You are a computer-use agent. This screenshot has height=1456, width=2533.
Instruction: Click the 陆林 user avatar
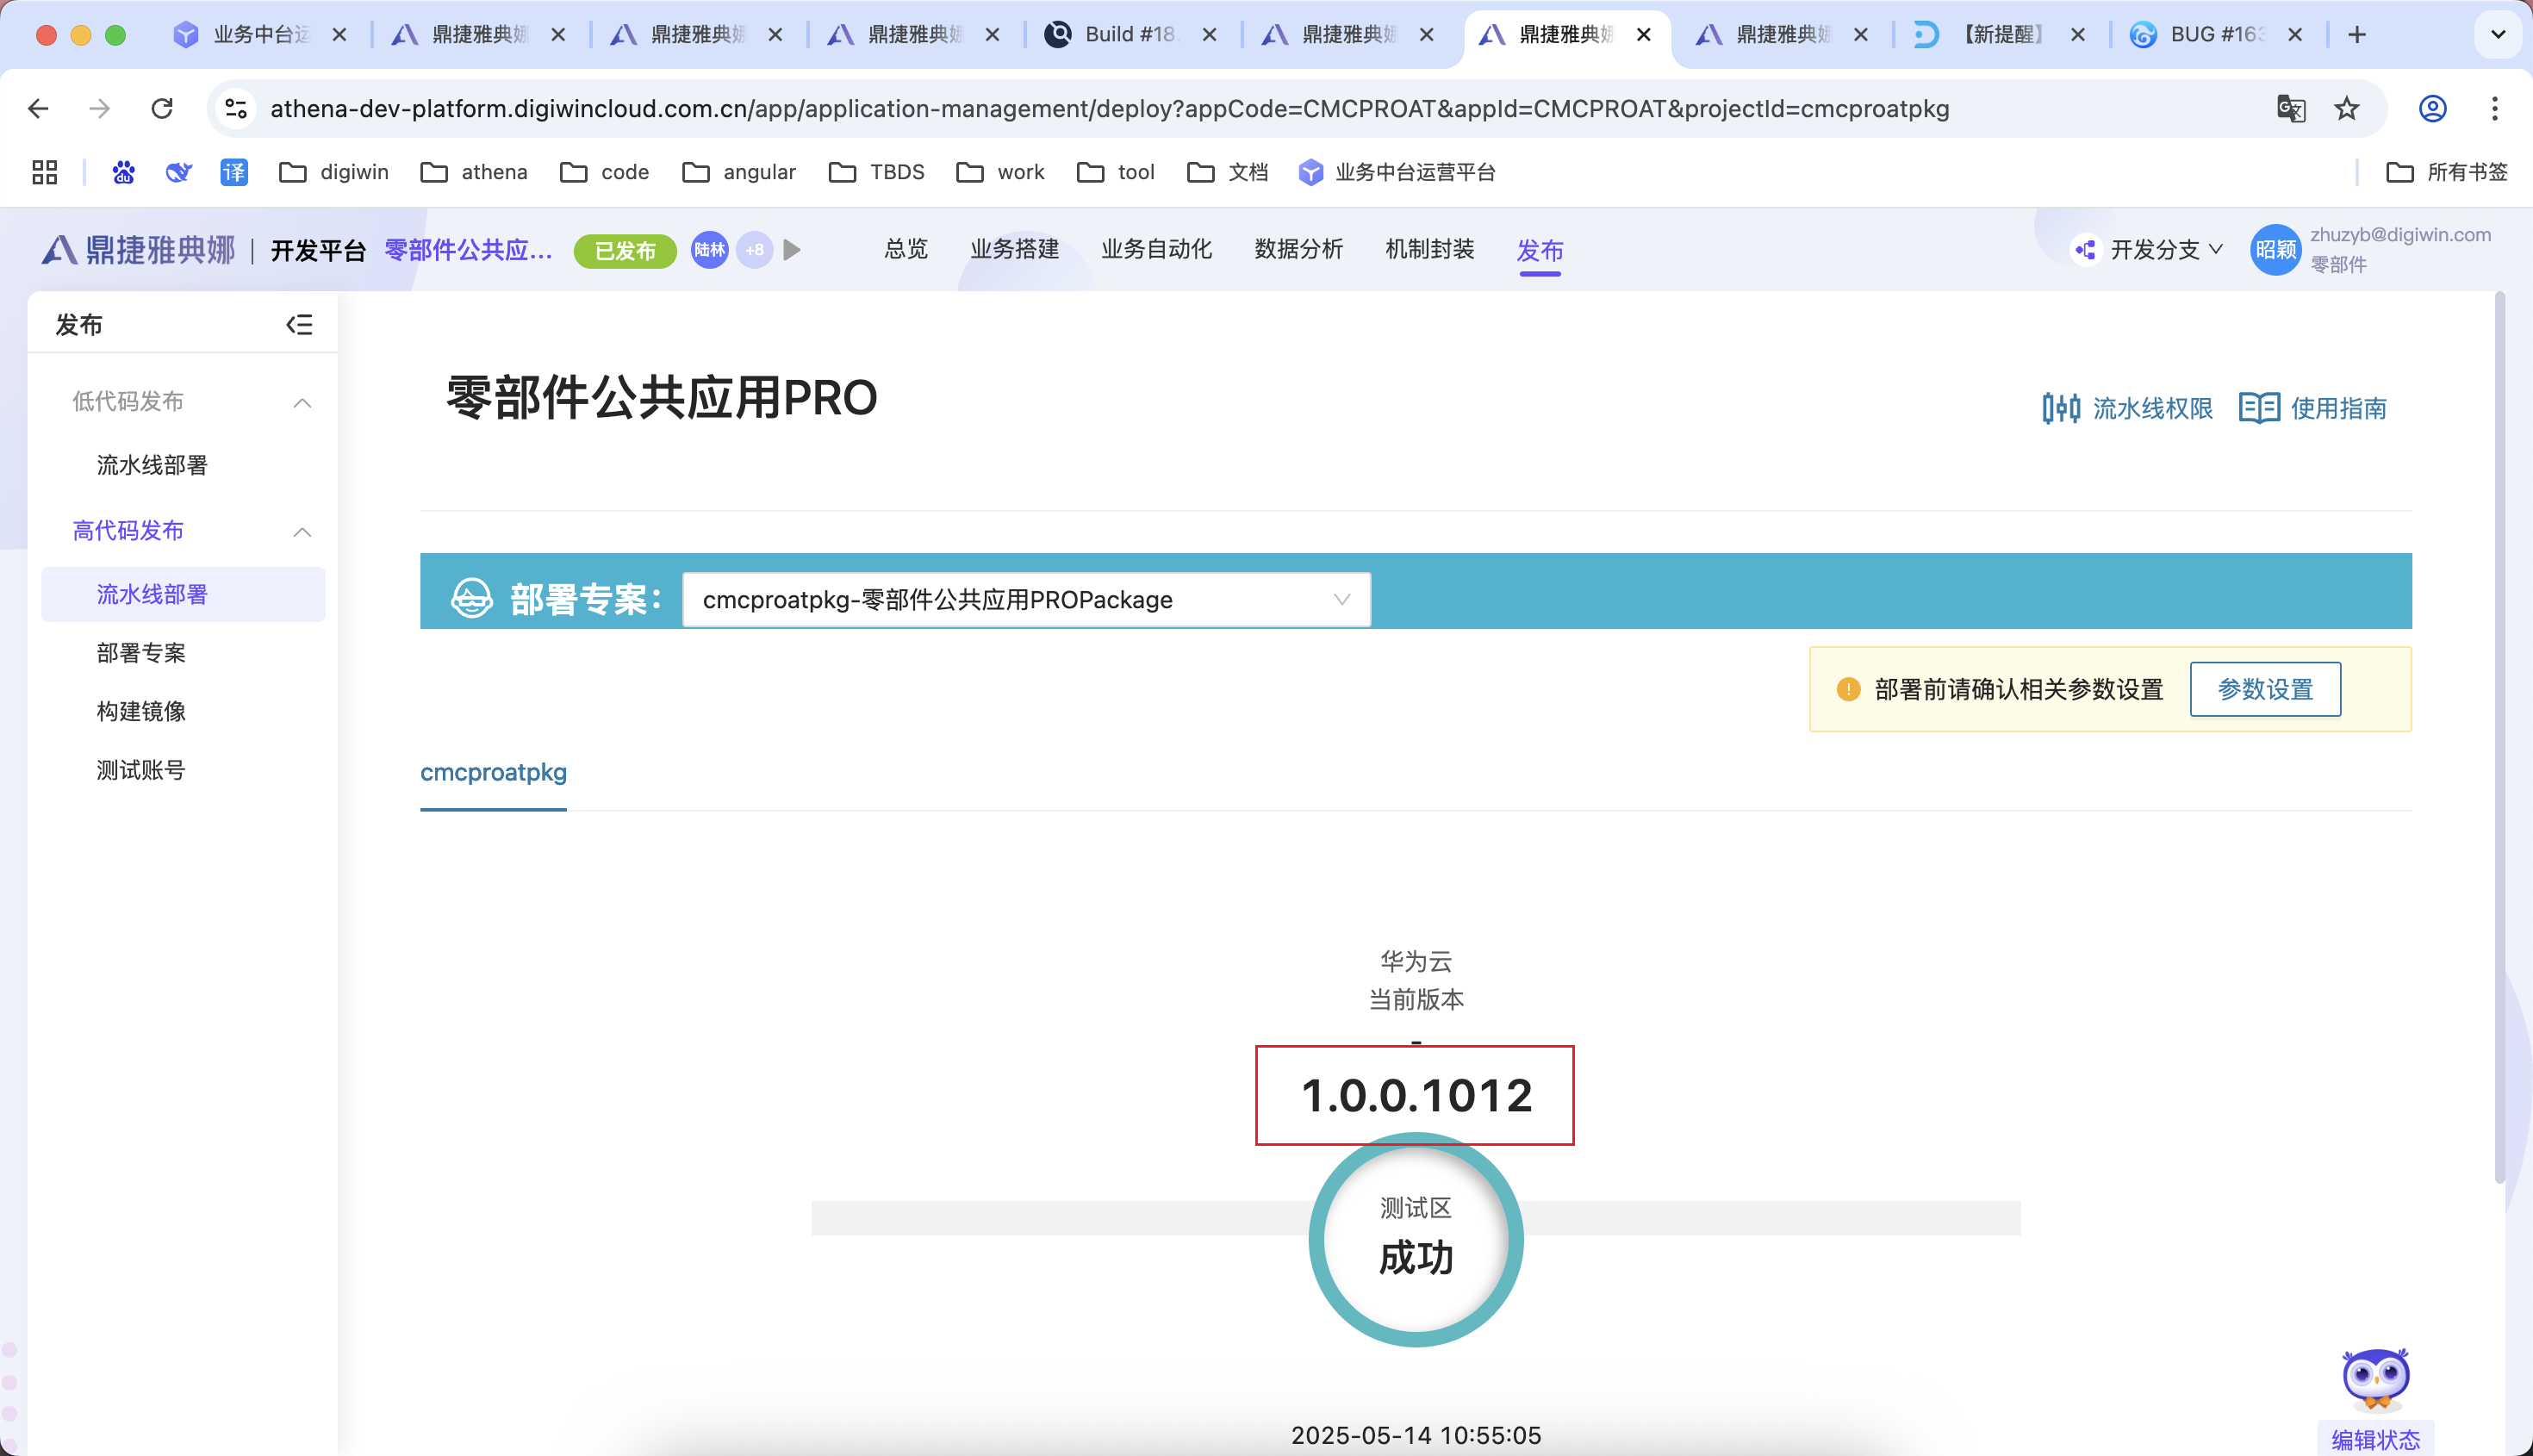coord(710,249)
